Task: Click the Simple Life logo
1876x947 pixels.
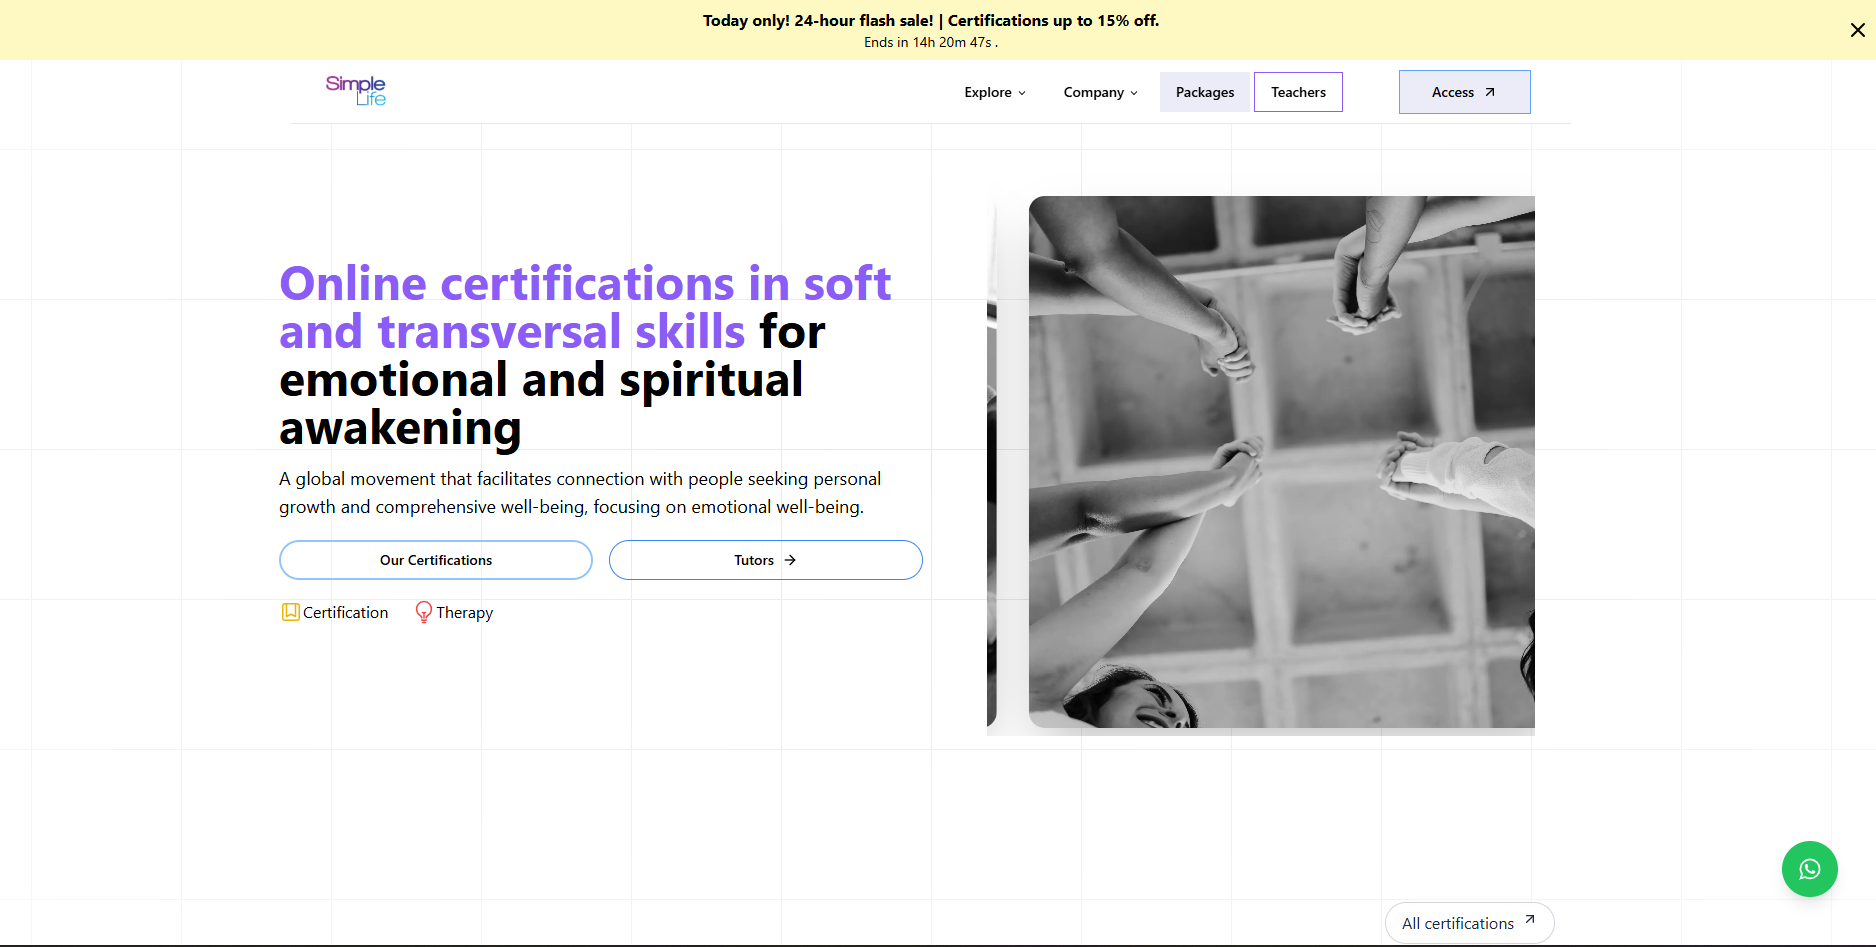Action: click(355, 90)
